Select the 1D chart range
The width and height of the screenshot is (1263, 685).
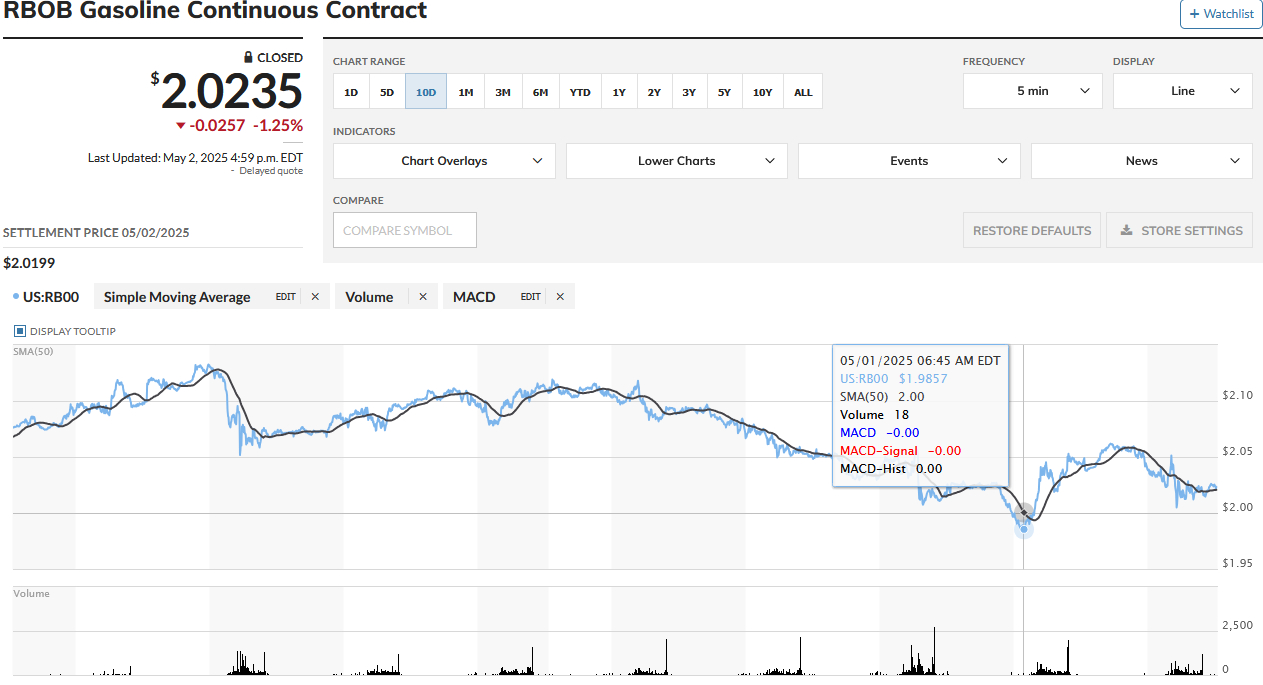351,92
